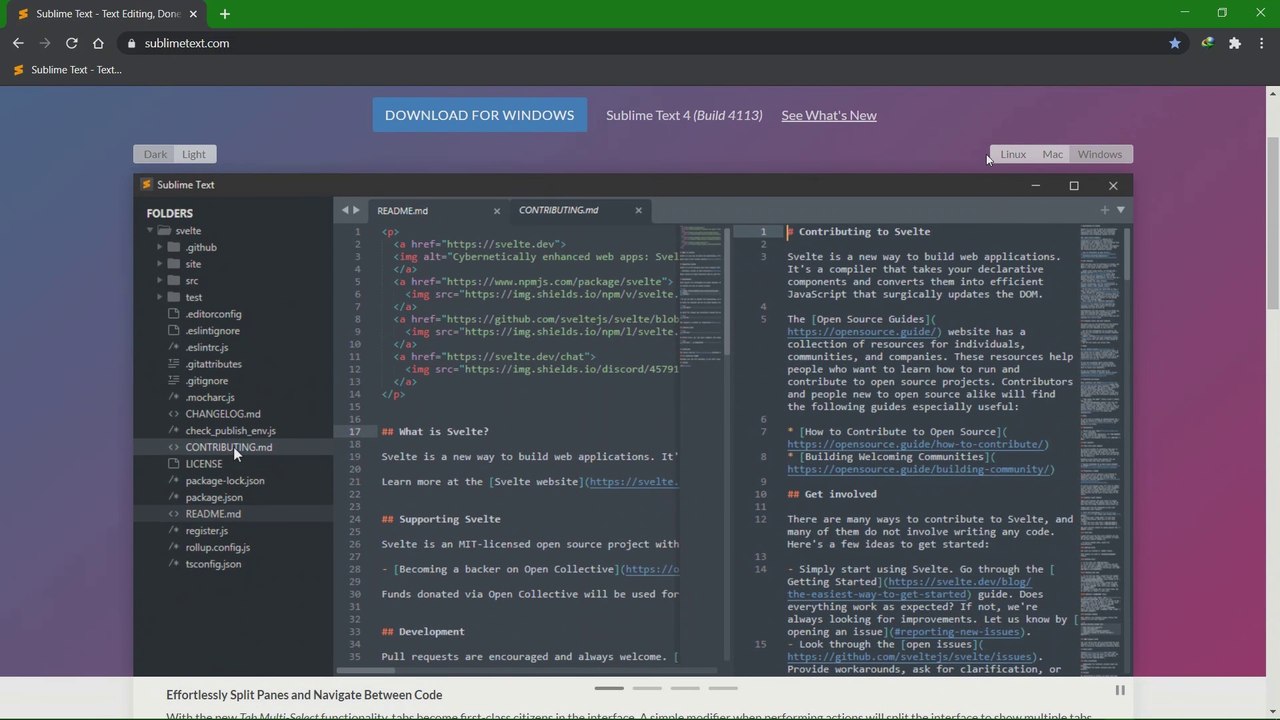Open .eslintrc.js file
This screenshot has height=720, width=1280.
pos(207,347)
